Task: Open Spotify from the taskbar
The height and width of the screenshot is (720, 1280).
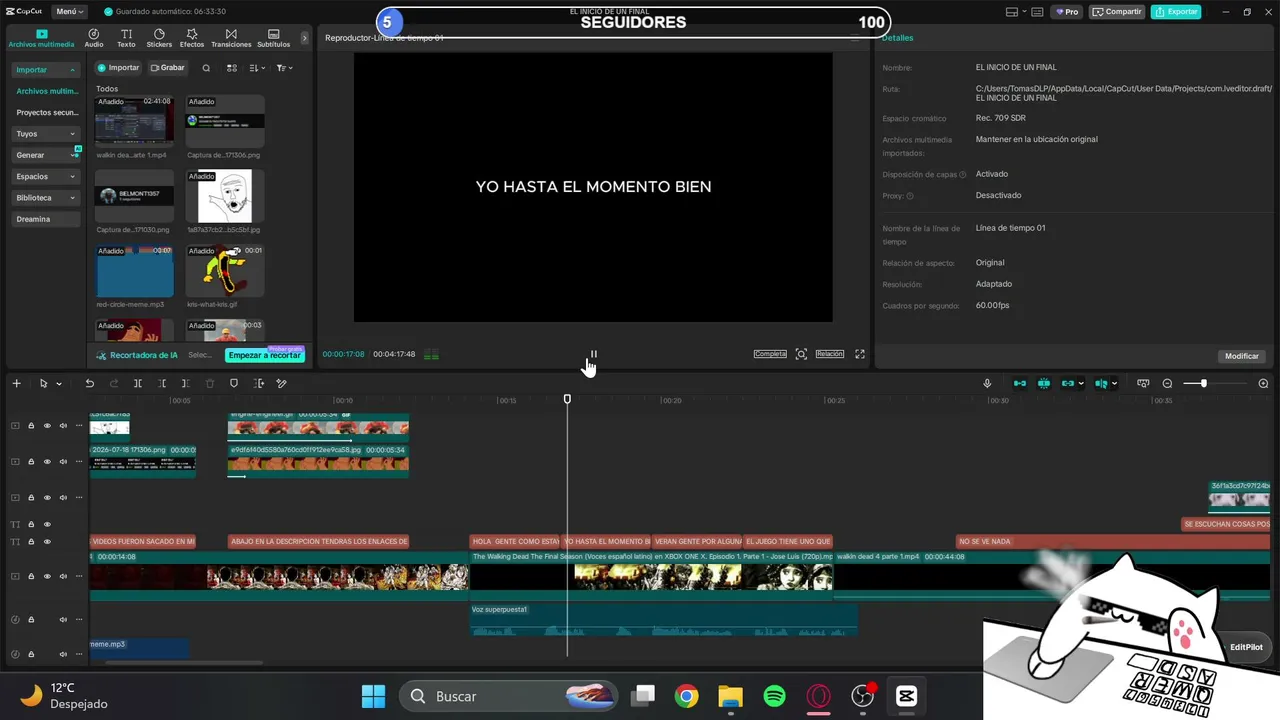Action: point(774,696)
